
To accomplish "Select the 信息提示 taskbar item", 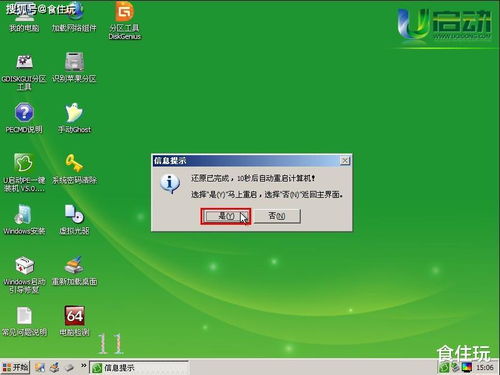I will coord(139,368).
